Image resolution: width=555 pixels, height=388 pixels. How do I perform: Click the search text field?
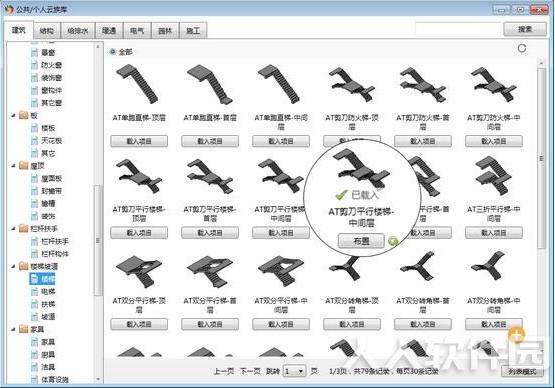pyautogui.click(x=458, y=29)
